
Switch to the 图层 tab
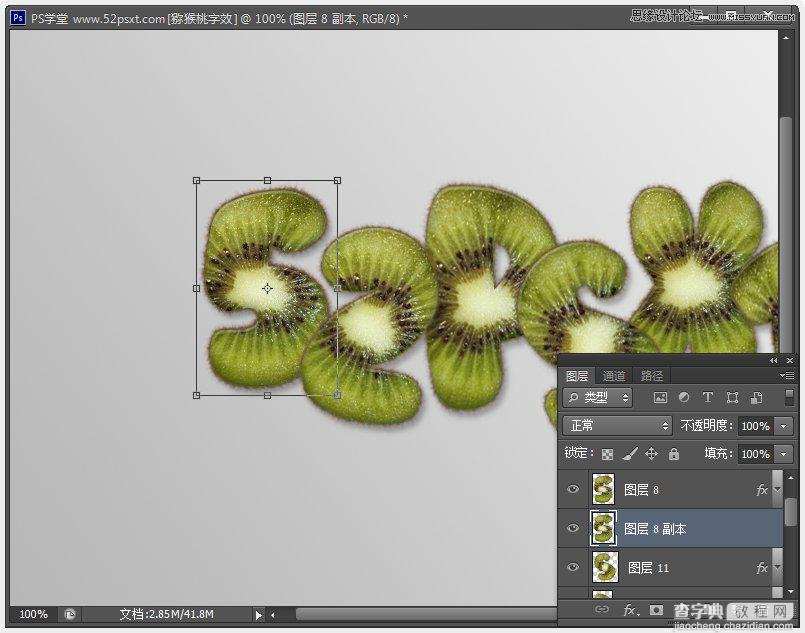tap(577, 376)
